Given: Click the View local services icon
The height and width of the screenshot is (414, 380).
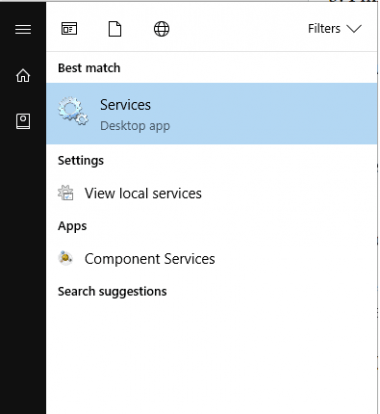Looking at the screenshot, I should click(x=66, y=193).
